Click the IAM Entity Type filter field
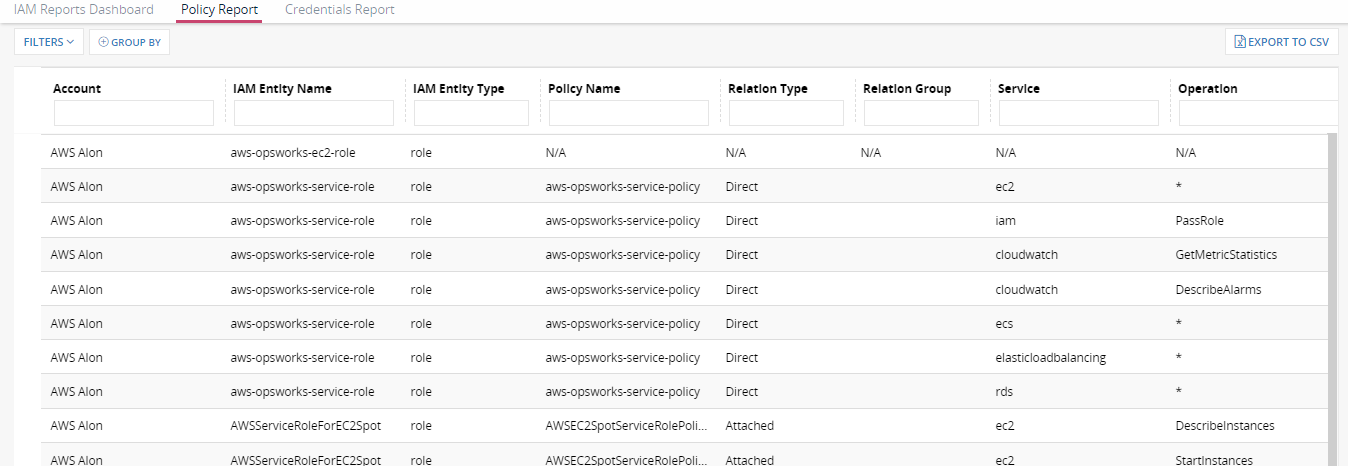Viewport: 1348px width, 466px height. pyautogui.click(x=471, y=113)
